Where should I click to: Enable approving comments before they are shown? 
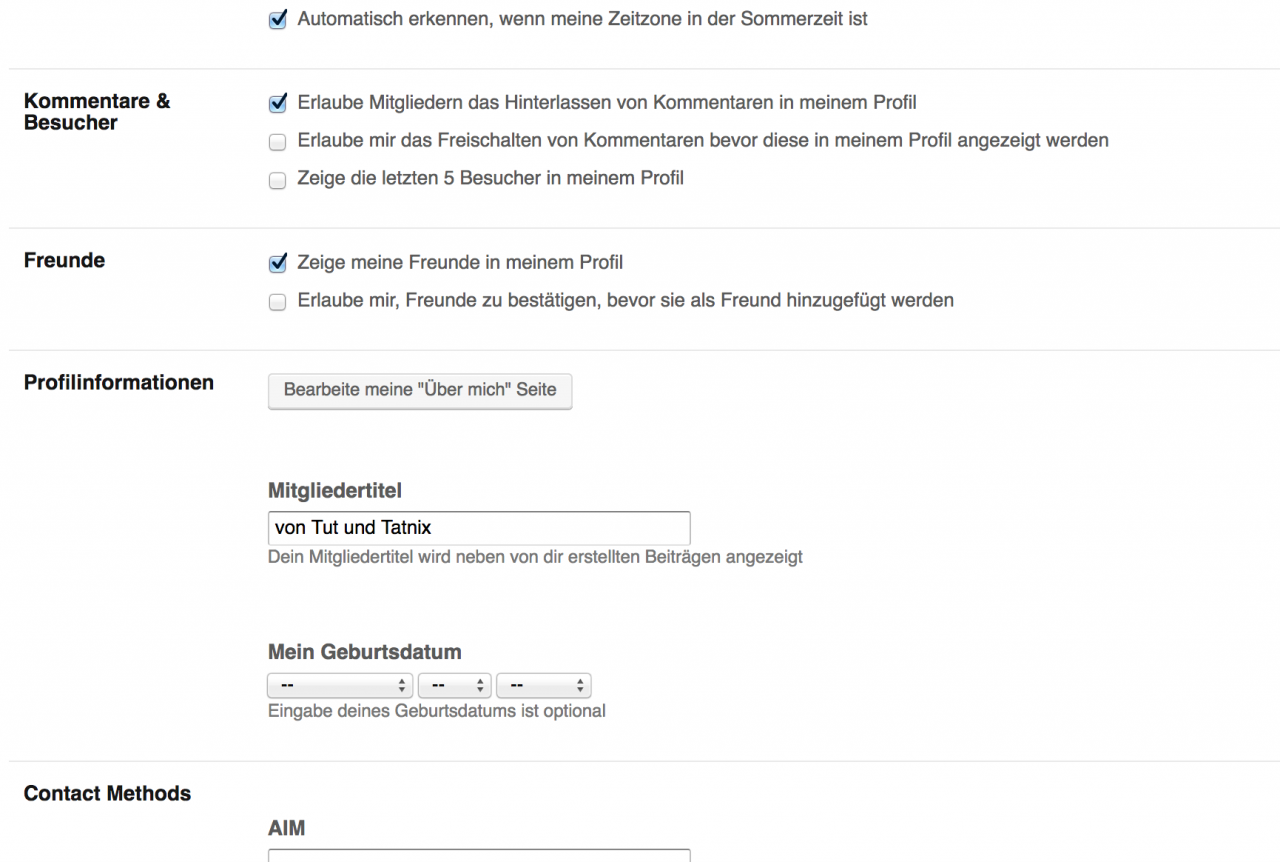tap(277, 141)
